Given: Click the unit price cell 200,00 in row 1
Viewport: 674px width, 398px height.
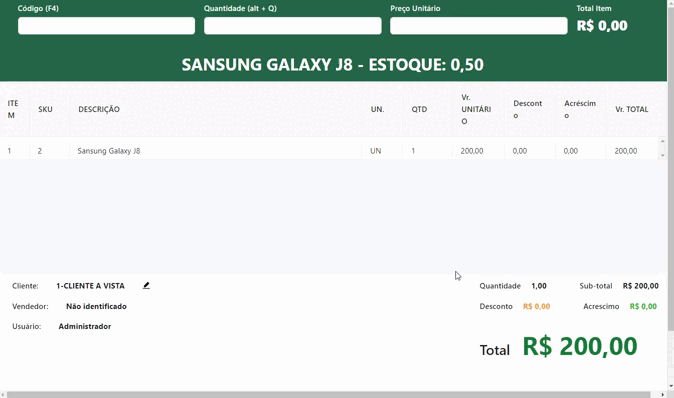Looking at the screenshot, I should [472, 151].
